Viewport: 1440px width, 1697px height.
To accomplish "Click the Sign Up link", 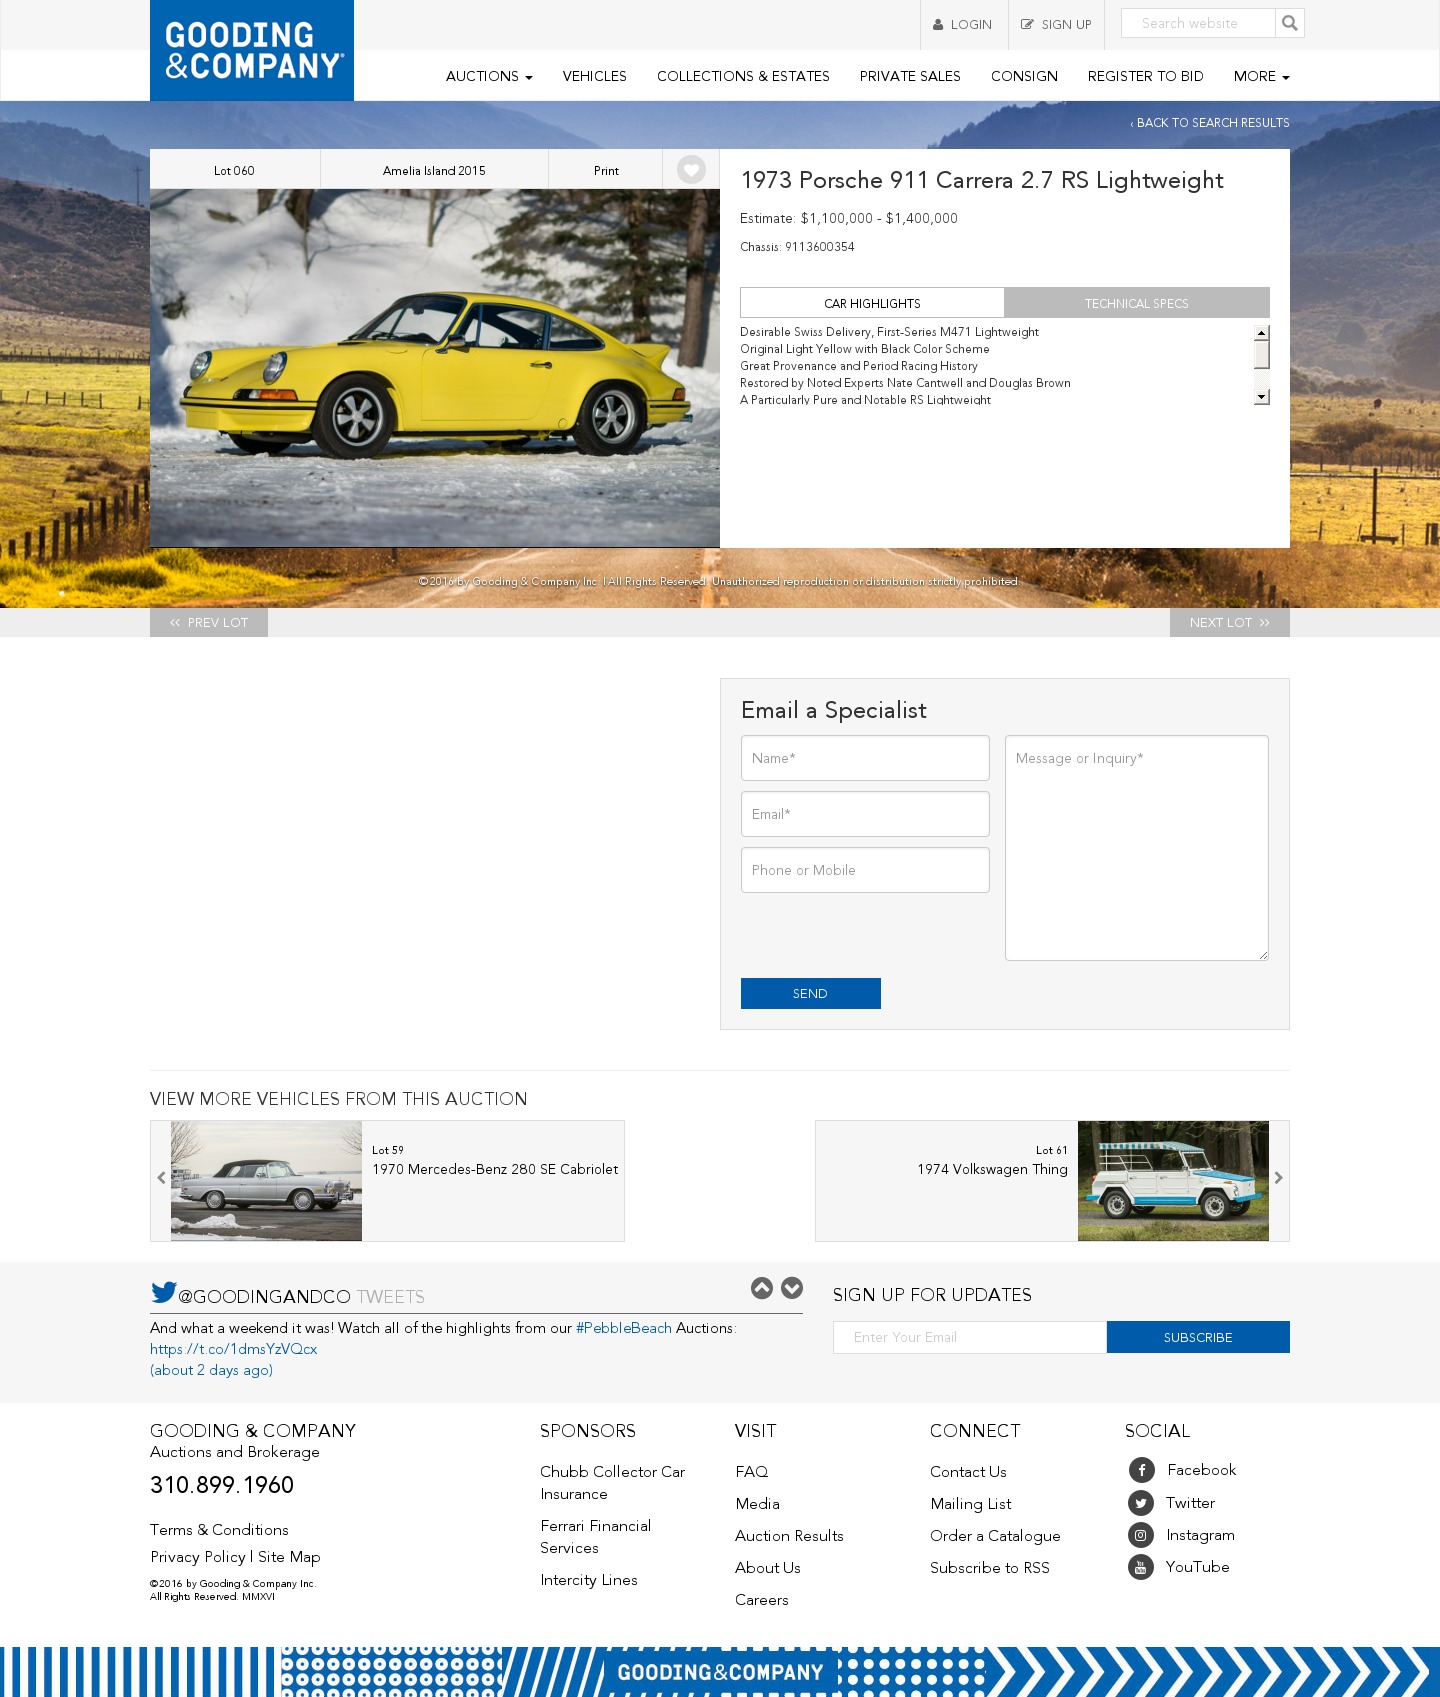I will 1056,25.
